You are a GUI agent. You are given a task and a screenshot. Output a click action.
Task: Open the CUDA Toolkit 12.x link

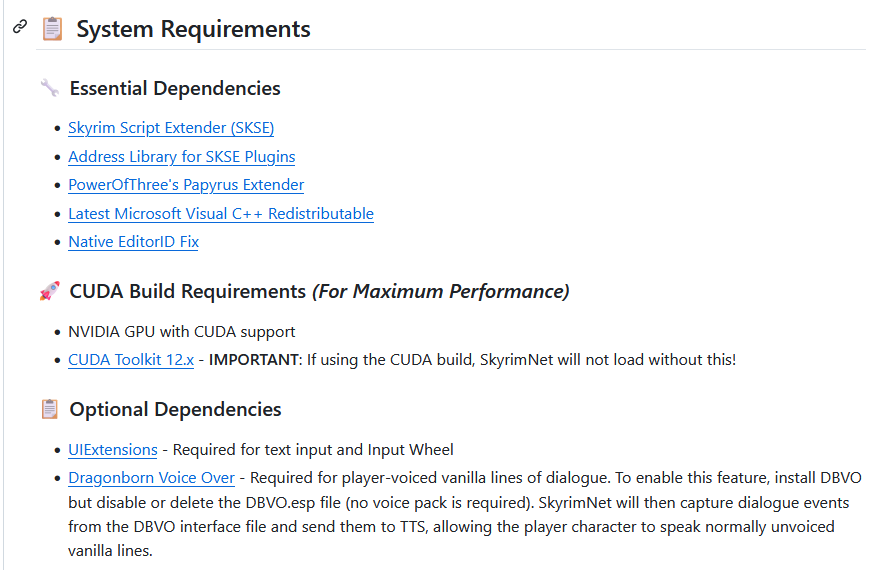[131, 360]
